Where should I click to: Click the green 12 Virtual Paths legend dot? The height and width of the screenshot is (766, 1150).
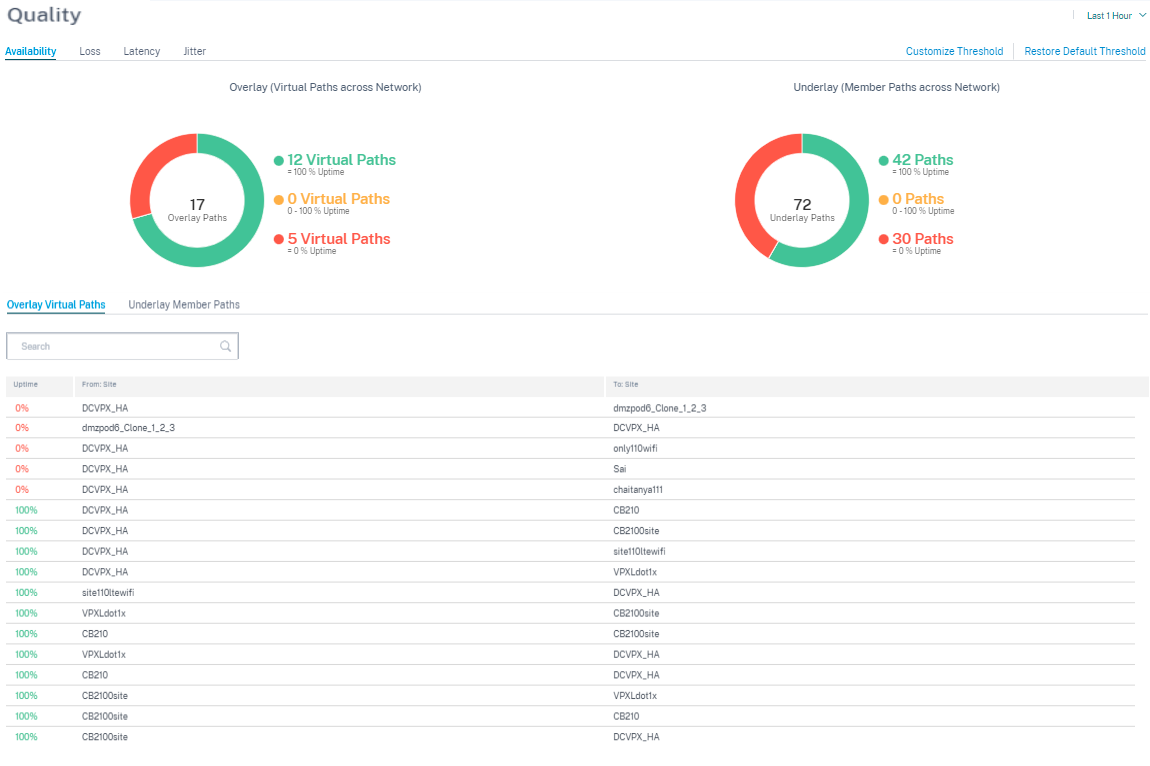click(x=279, y=161)
